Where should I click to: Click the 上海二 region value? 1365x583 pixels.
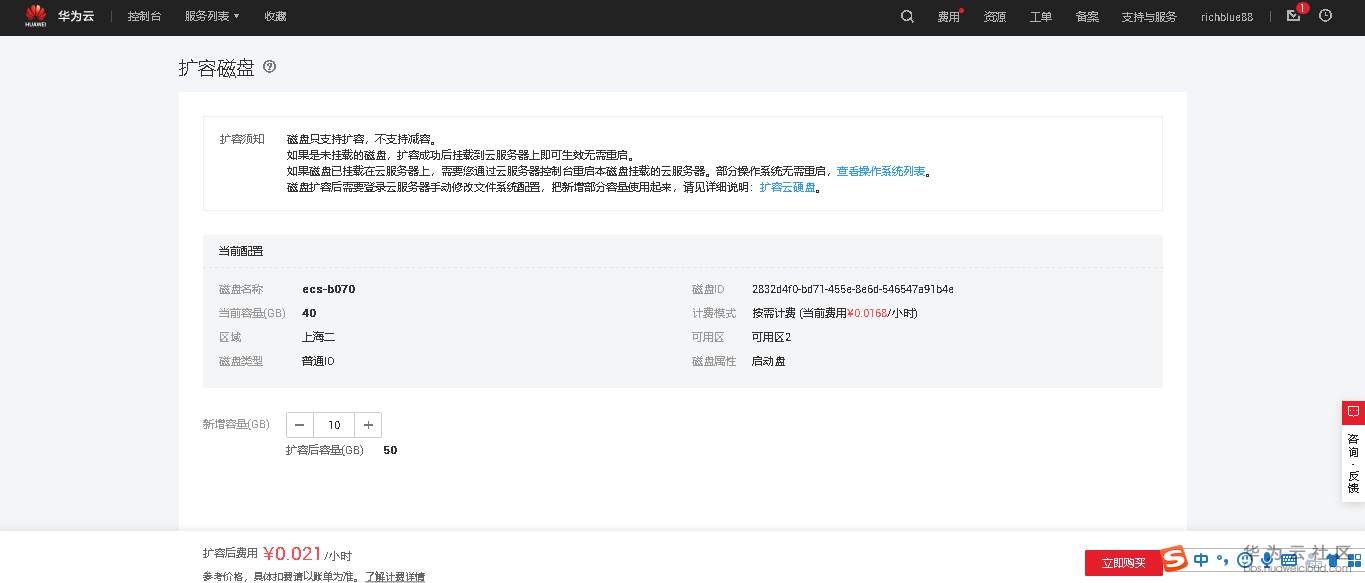[318, 337]
